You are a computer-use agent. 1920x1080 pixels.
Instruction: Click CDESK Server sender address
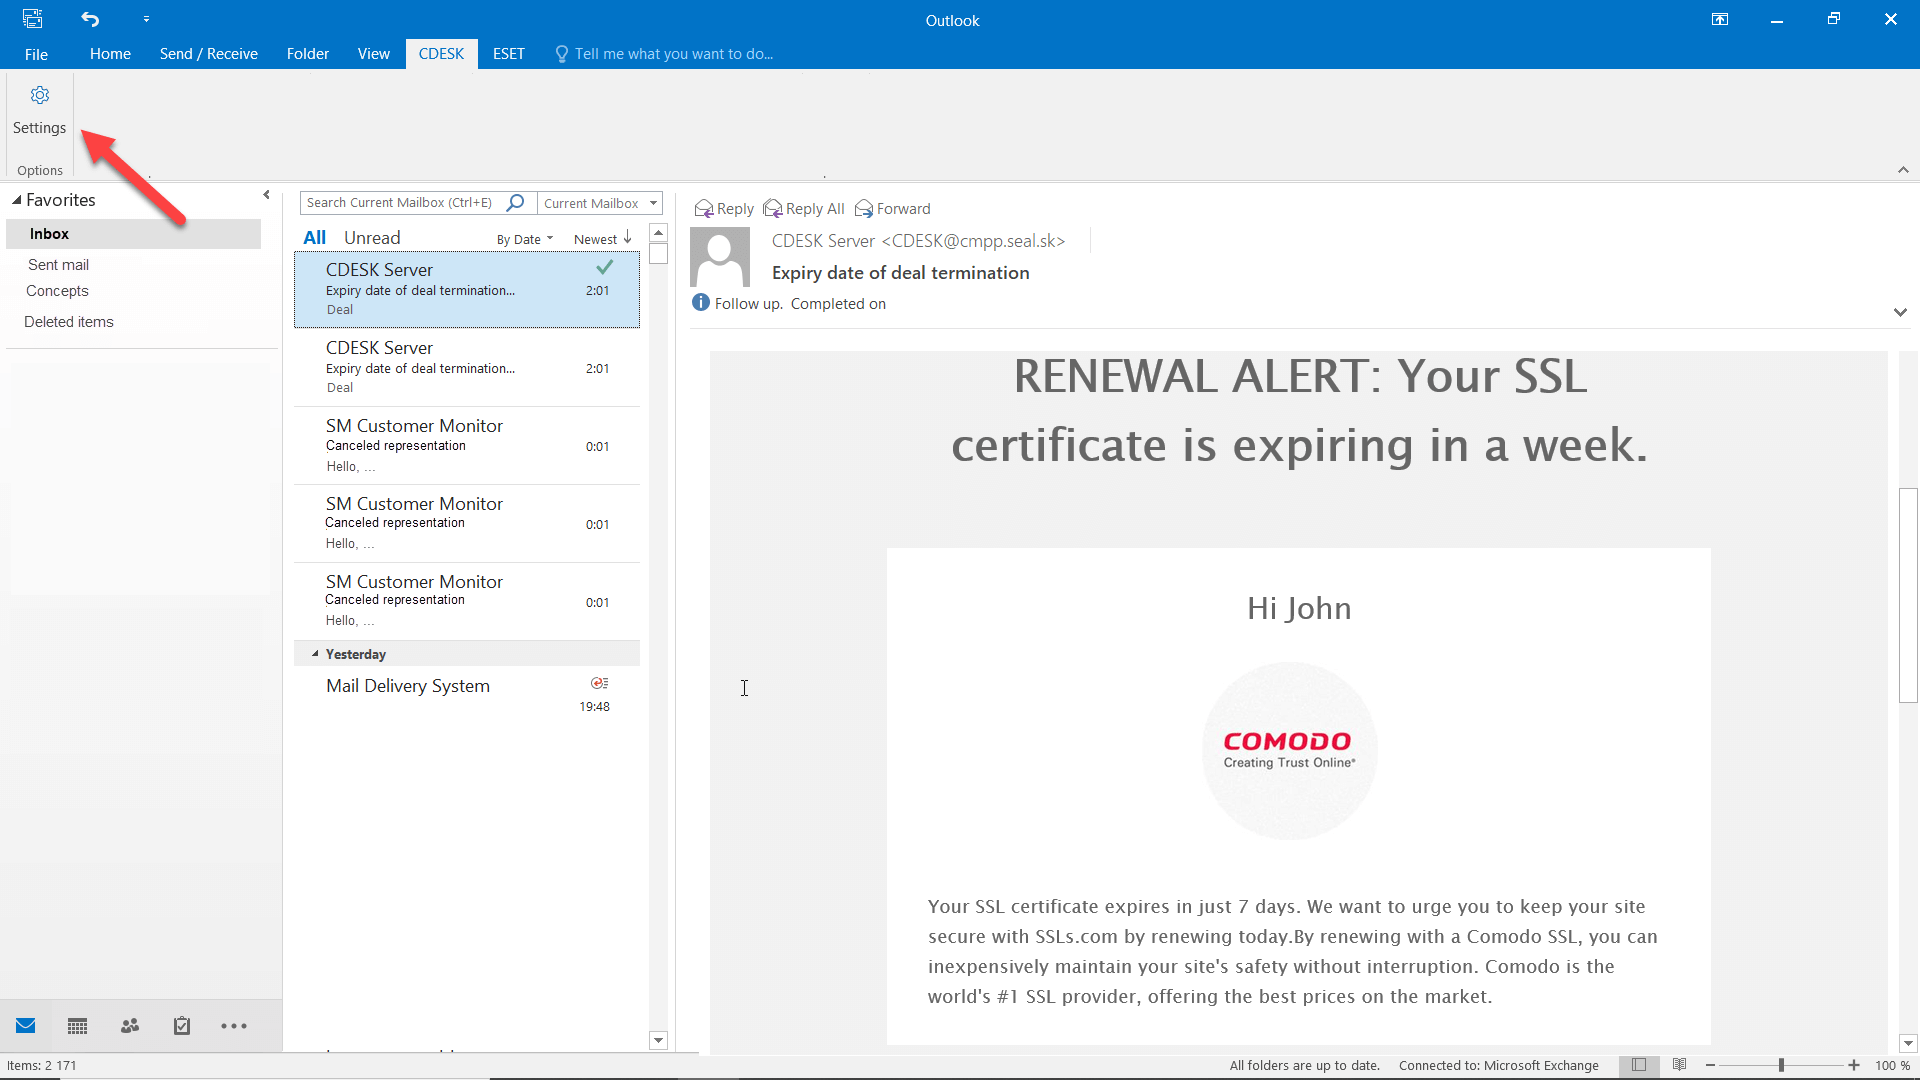click(x=918, y=241)
